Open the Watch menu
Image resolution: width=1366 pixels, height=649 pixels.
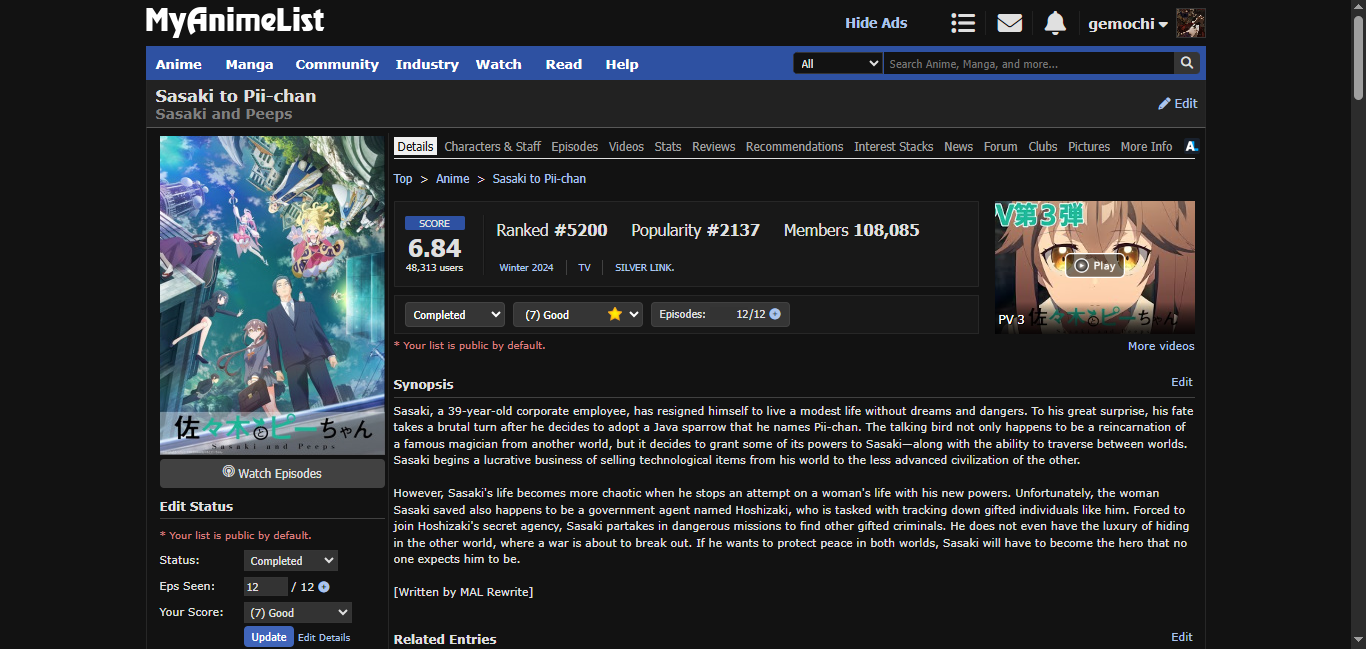(499, 64)
